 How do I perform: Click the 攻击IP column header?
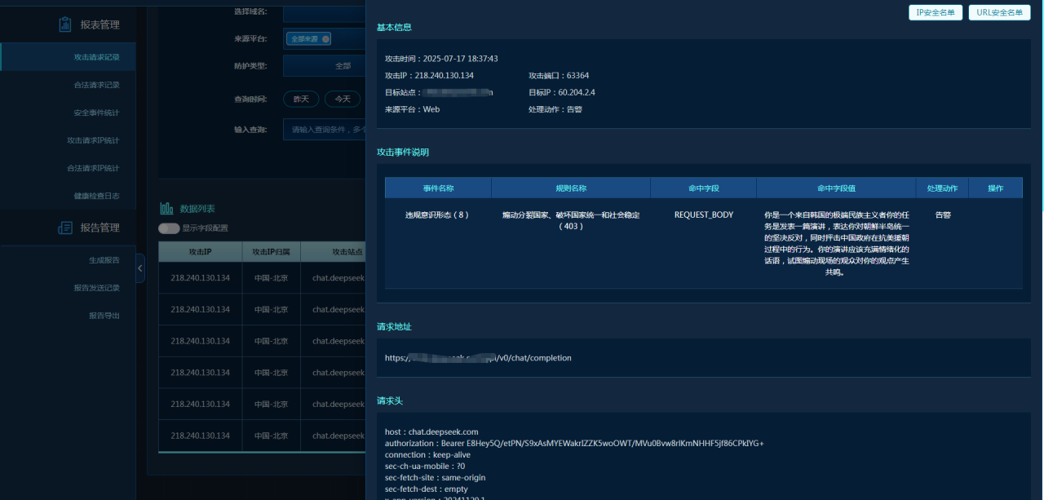(x=200, y=252)
